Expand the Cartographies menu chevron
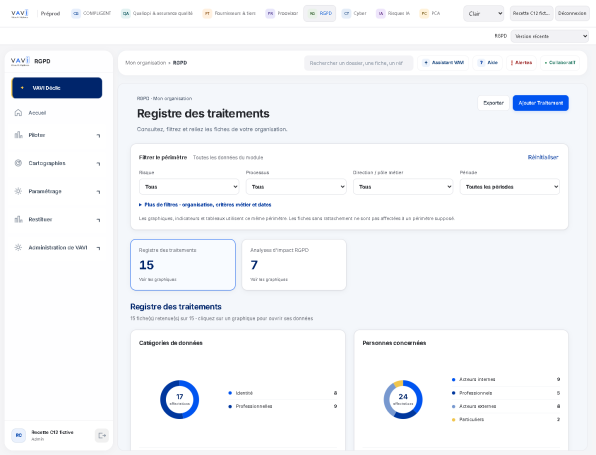The height and width of the screenshot is (455, 596). (98, 163)
